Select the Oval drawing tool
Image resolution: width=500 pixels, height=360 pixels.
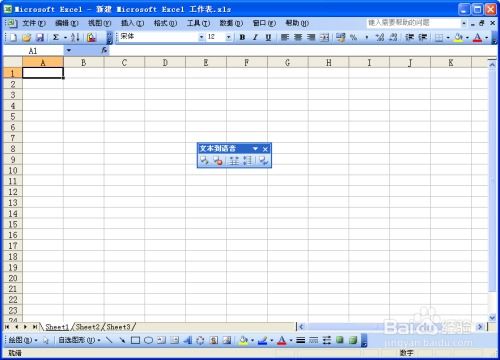[149, 340]
